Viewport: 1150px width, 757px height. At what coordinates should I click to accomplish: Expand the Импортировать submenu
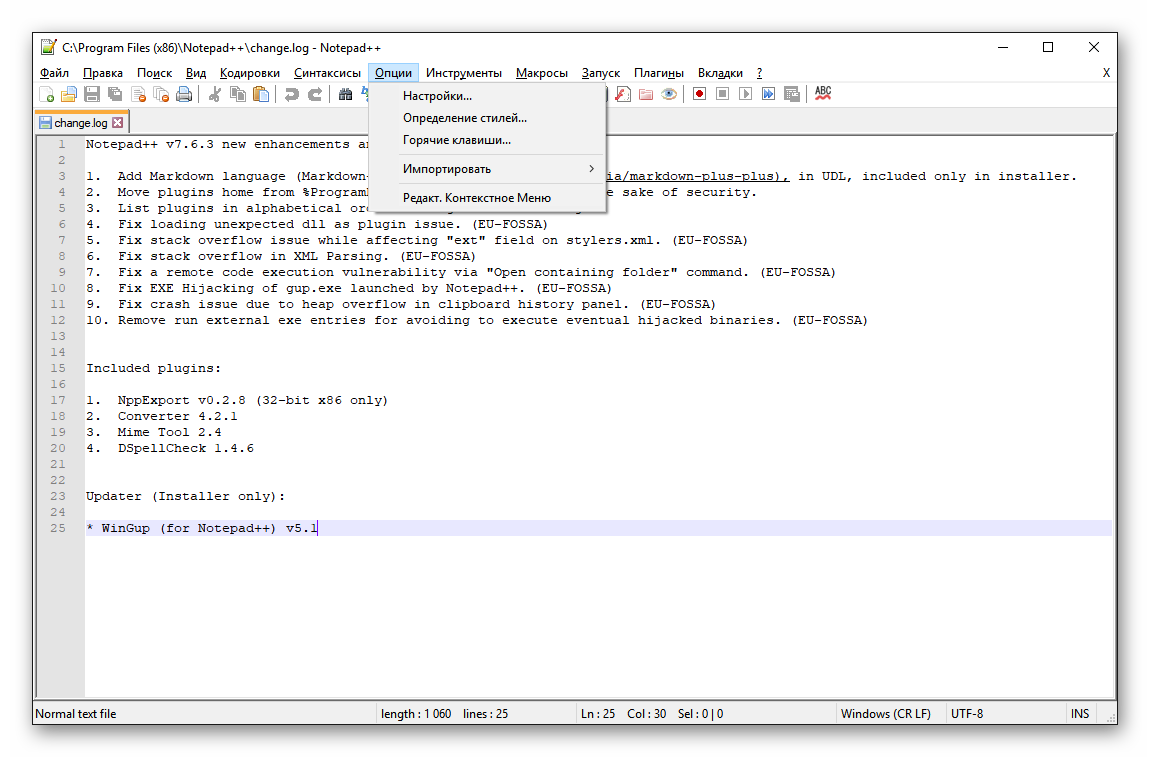pyautogui.click(x=490, y=169)
